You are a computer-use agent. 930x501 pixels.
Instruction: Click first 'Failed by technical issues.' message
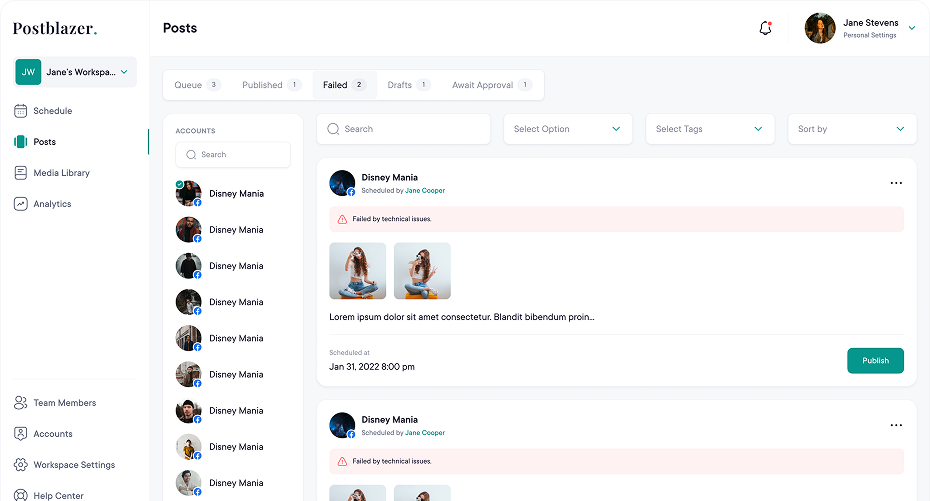point(391,219)
